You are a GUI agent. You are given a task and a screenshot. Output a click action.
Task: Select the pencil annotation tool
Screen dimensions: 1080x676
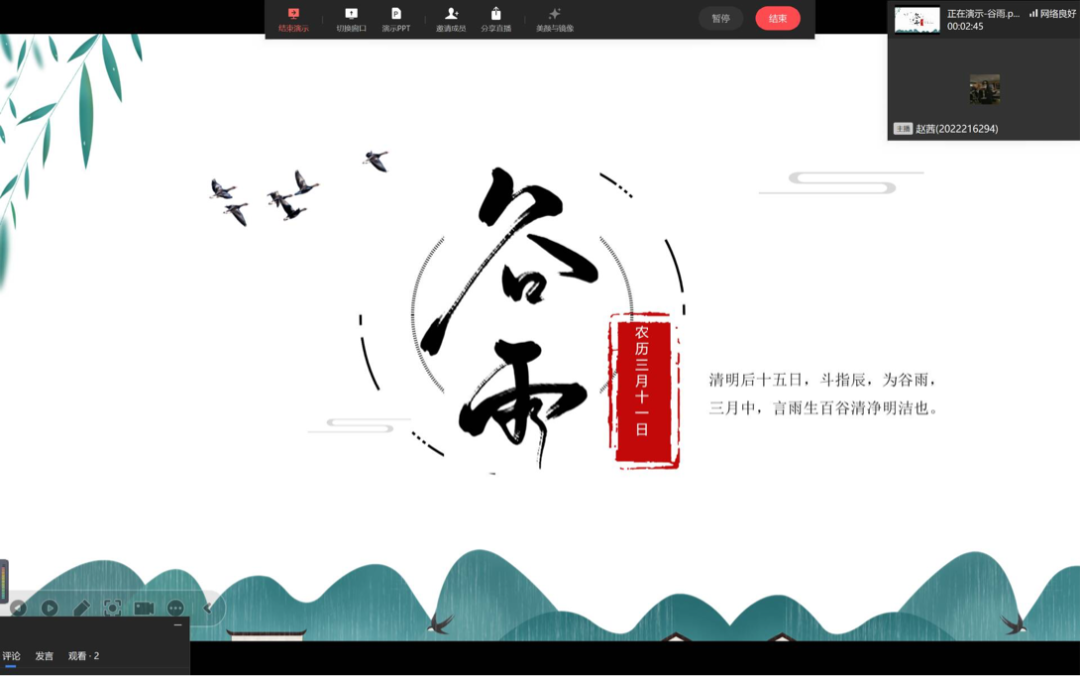click(x=81, y=608)
